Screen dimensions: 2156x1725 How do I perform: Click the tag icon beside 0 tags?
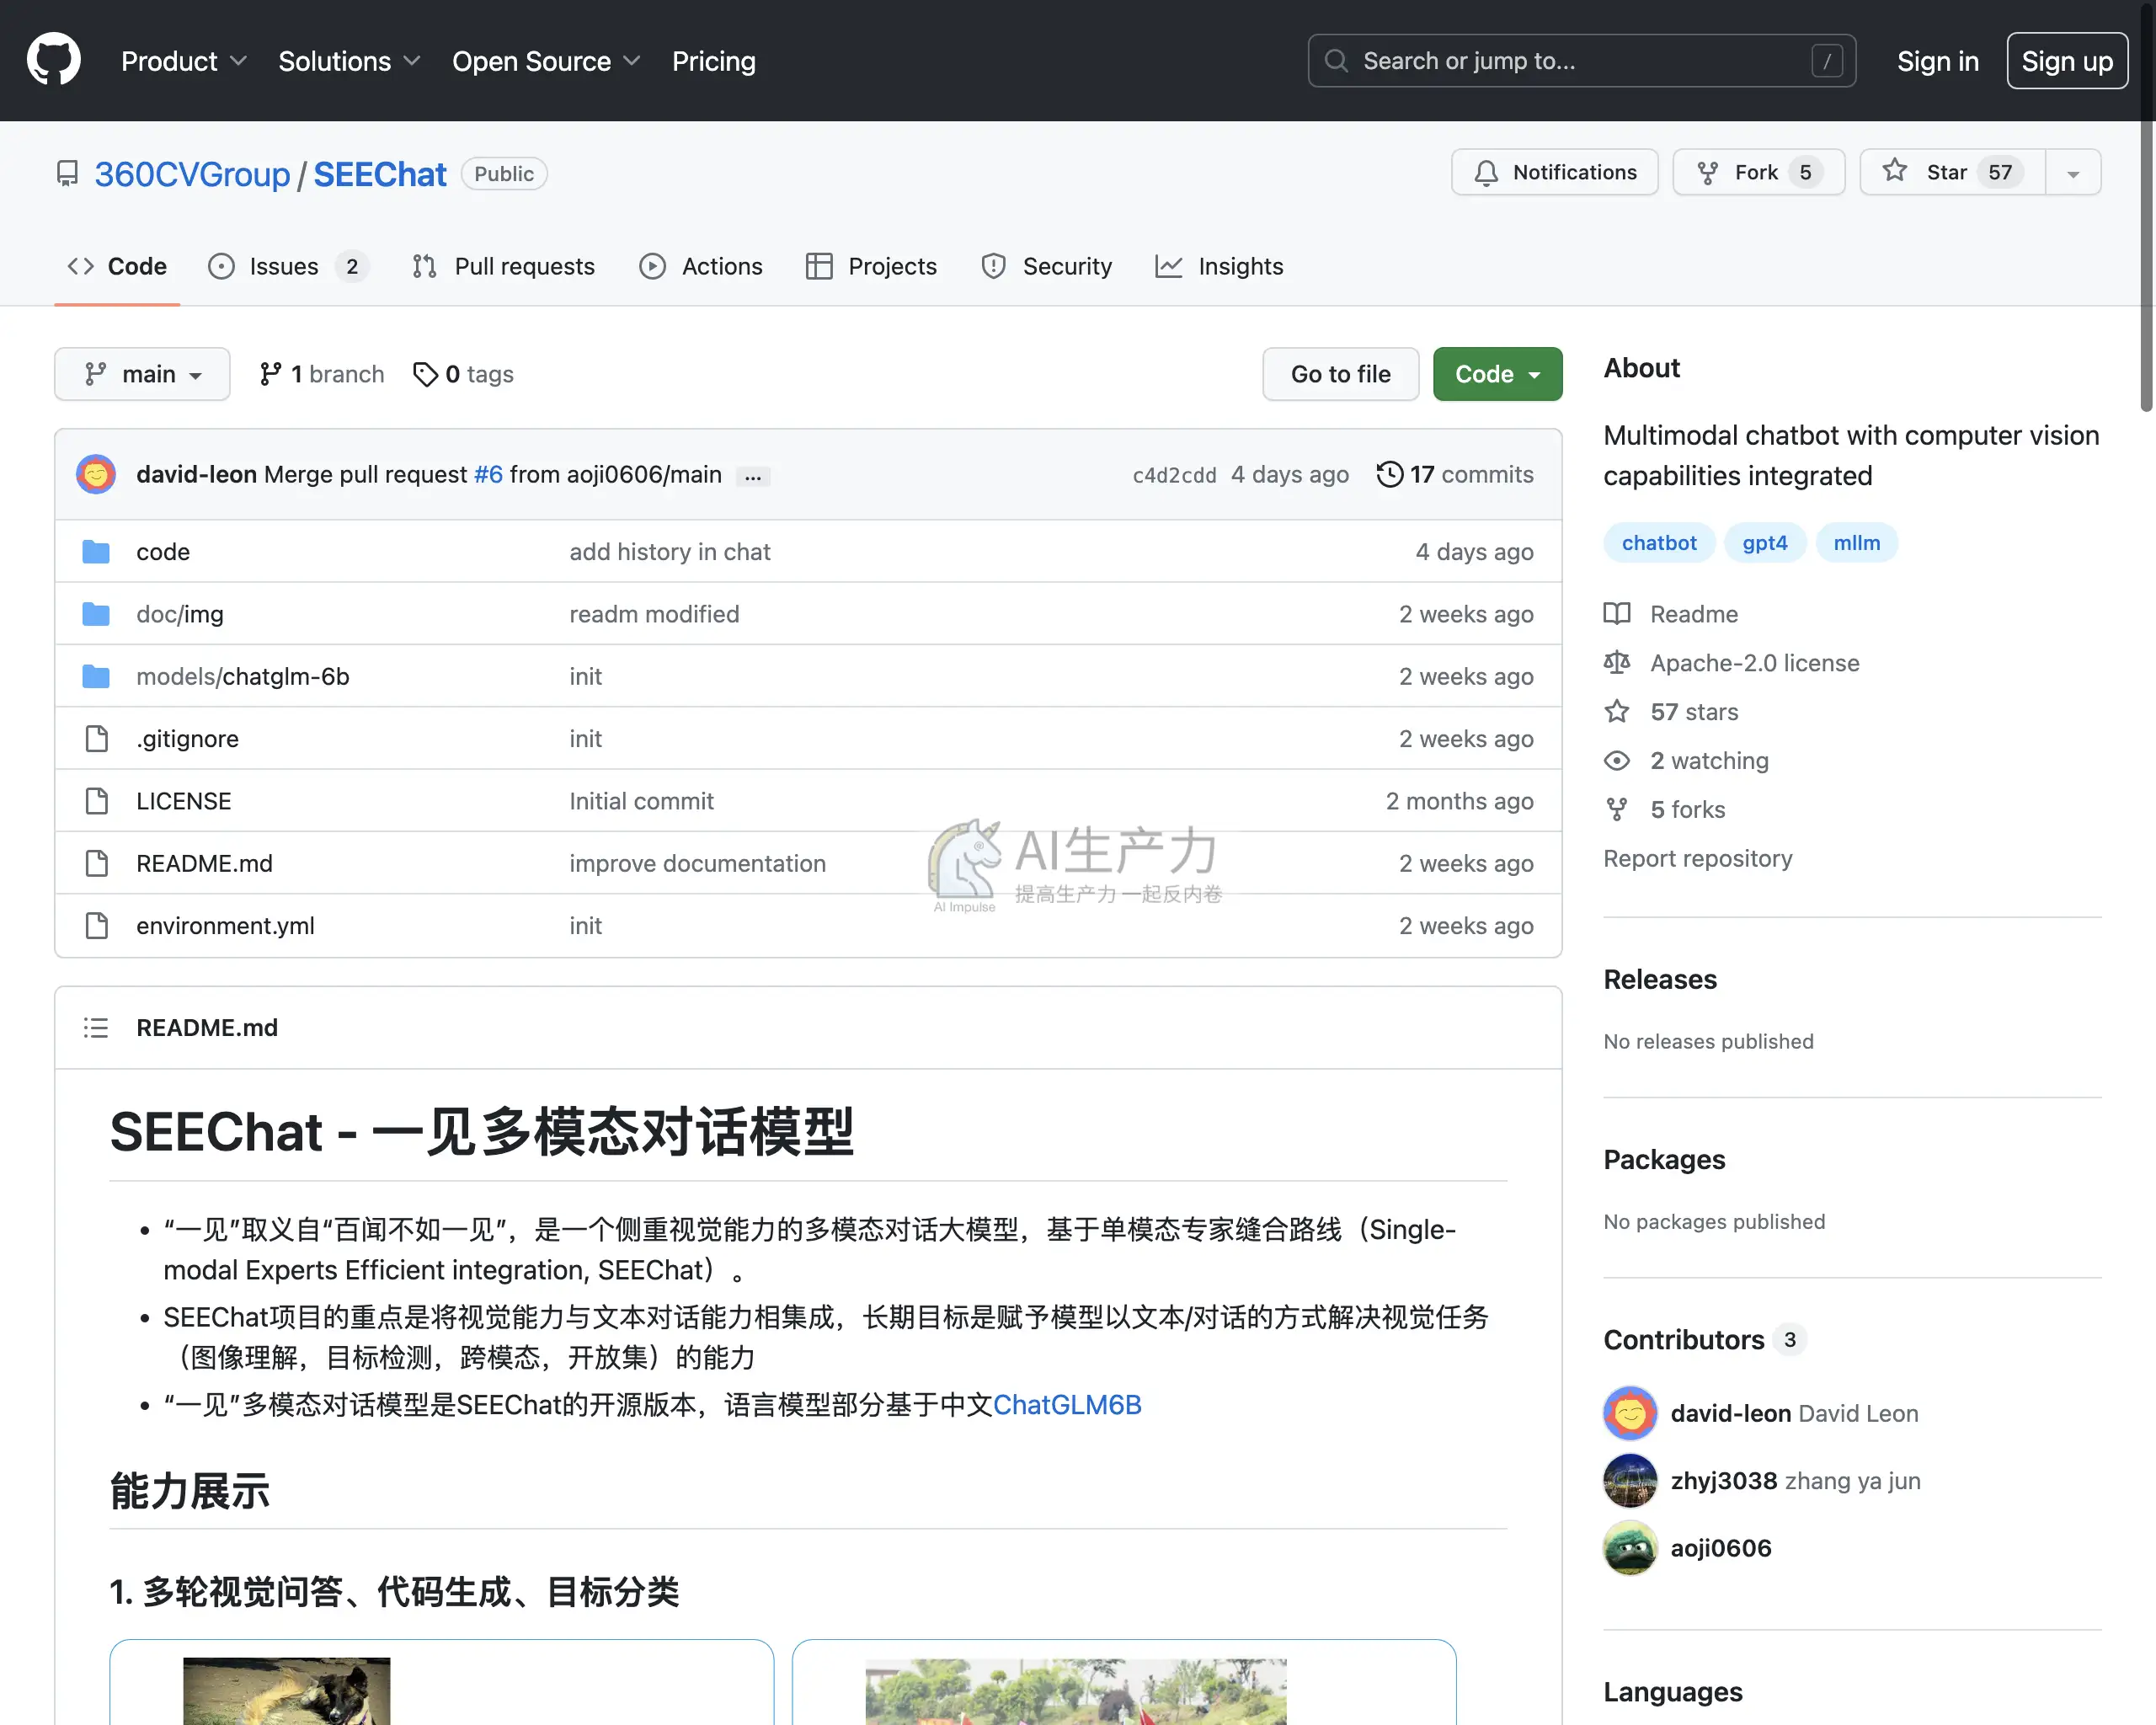pyautogui.click(x=425, y=374)
